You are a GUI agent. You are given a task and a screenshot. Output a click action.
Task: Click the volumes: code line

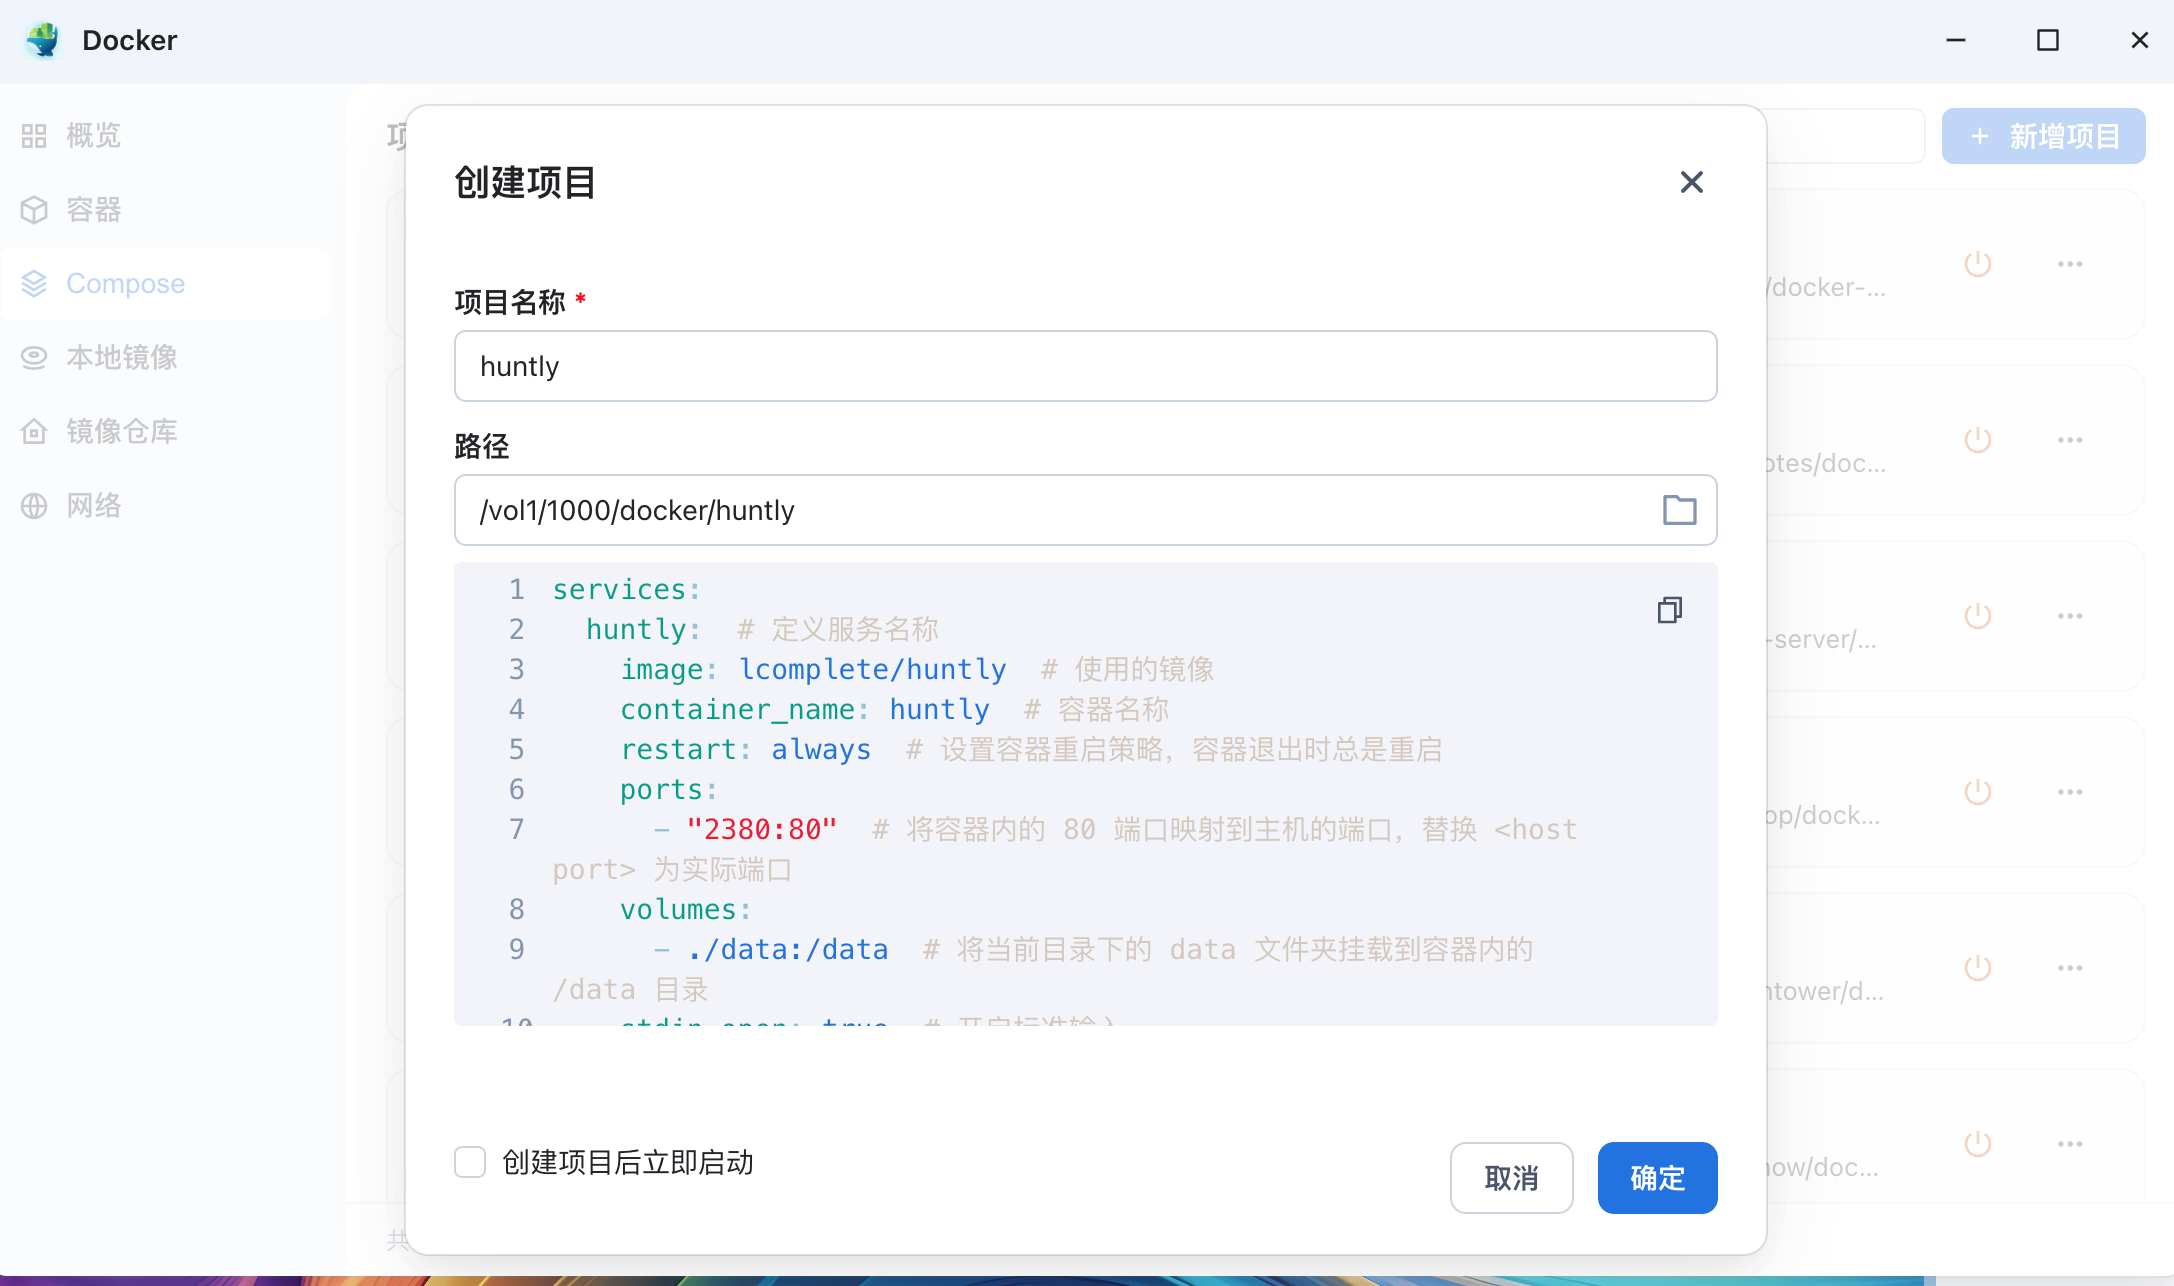[685, 910]
